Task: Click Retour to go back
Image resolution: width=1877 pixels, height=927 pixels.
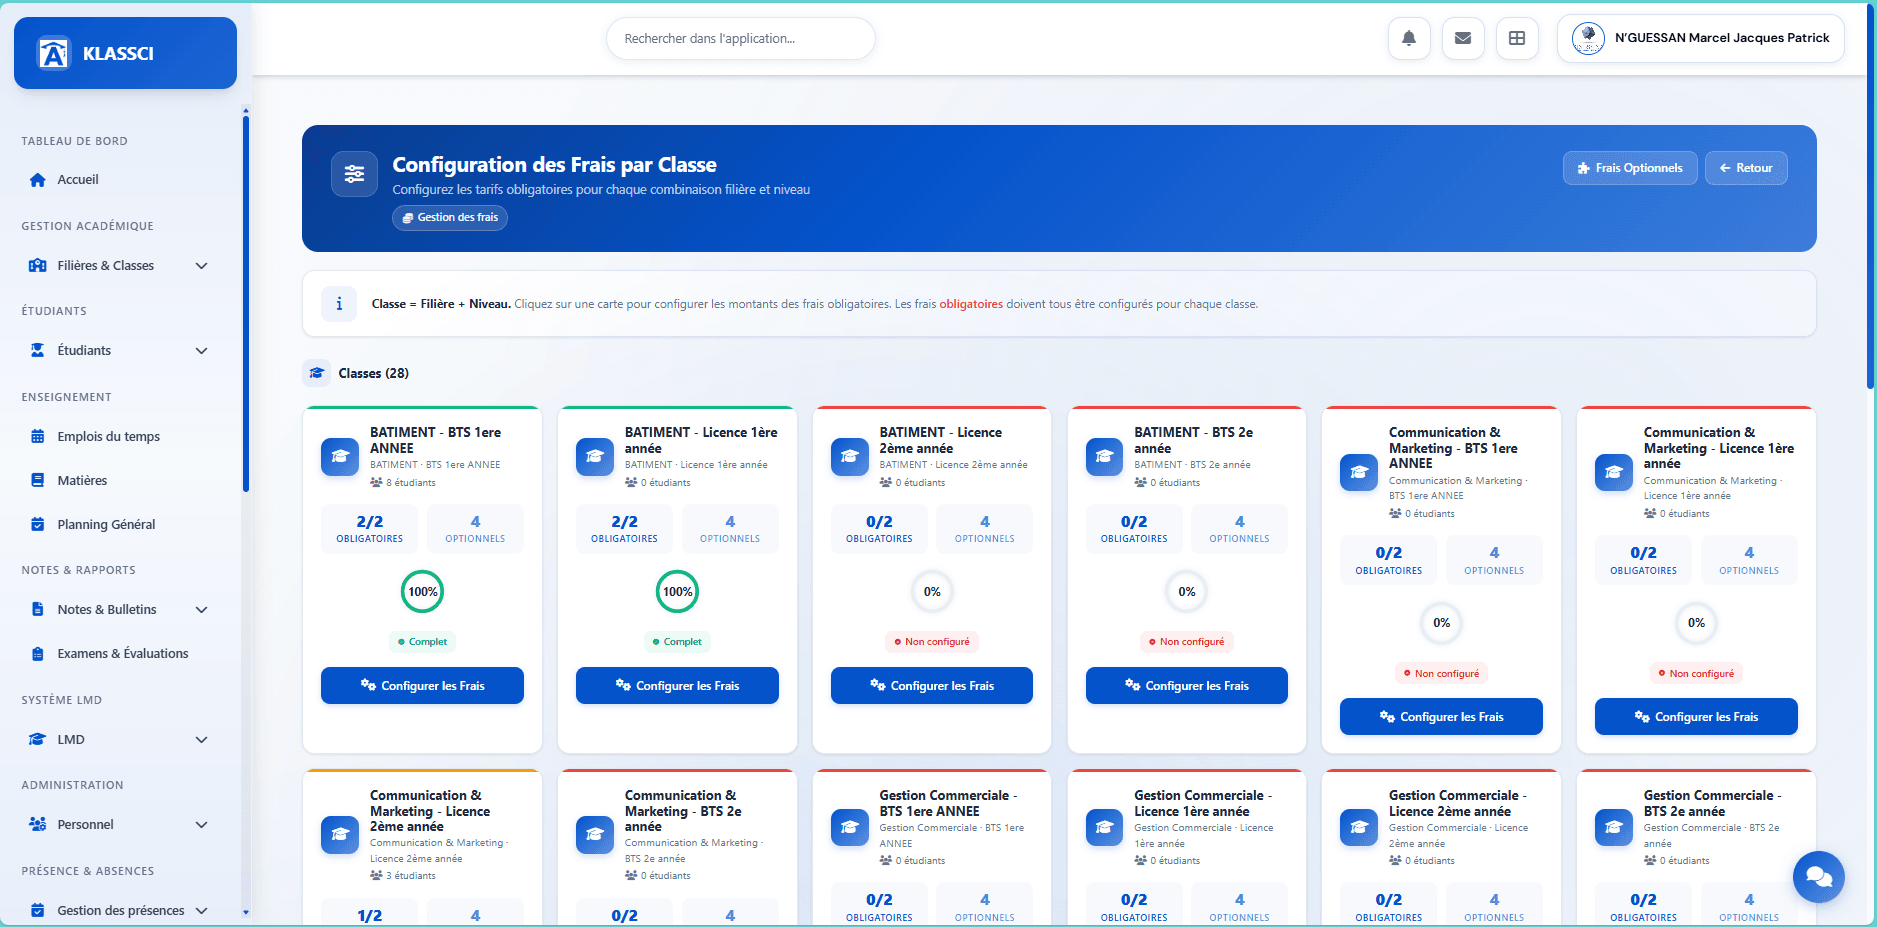Action: [1746, 168]
